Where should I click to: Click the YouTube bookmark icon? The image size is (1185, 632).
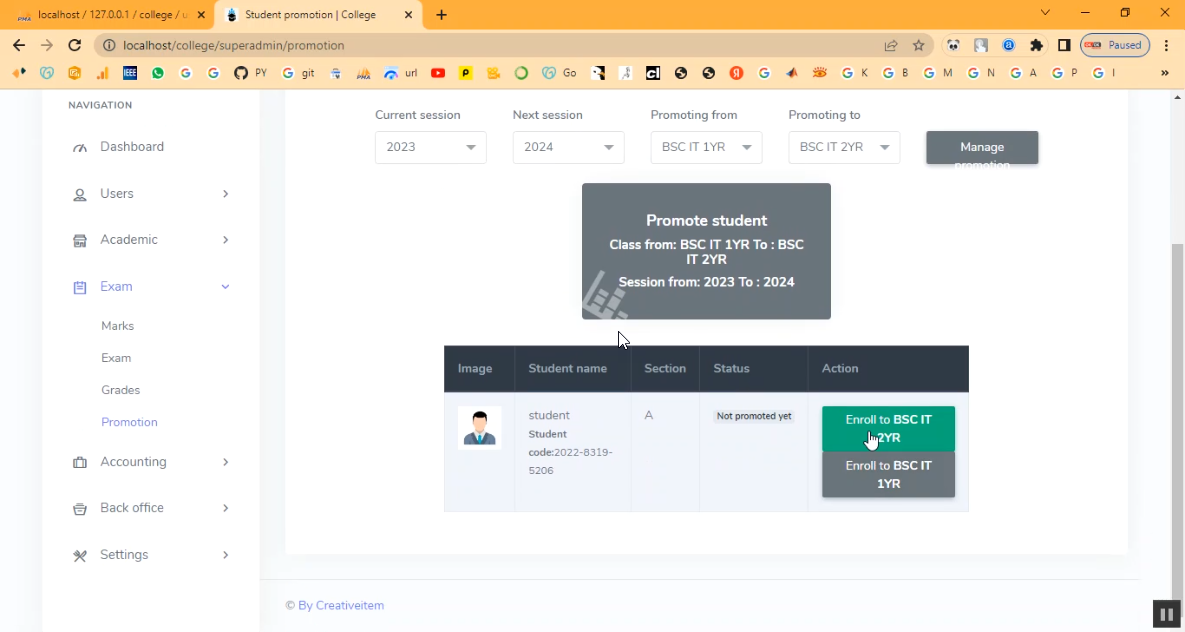[438, 73]
